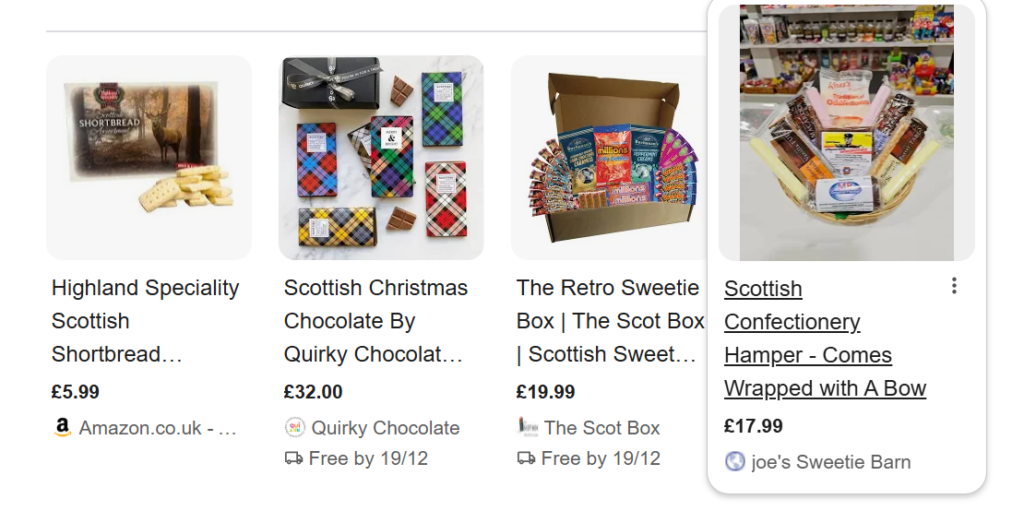Open The Retro Sweetie Box product image
Image resolution: width=1024 pixels, height=511 pixels.
pyautogui.click(x=613, y=158)
